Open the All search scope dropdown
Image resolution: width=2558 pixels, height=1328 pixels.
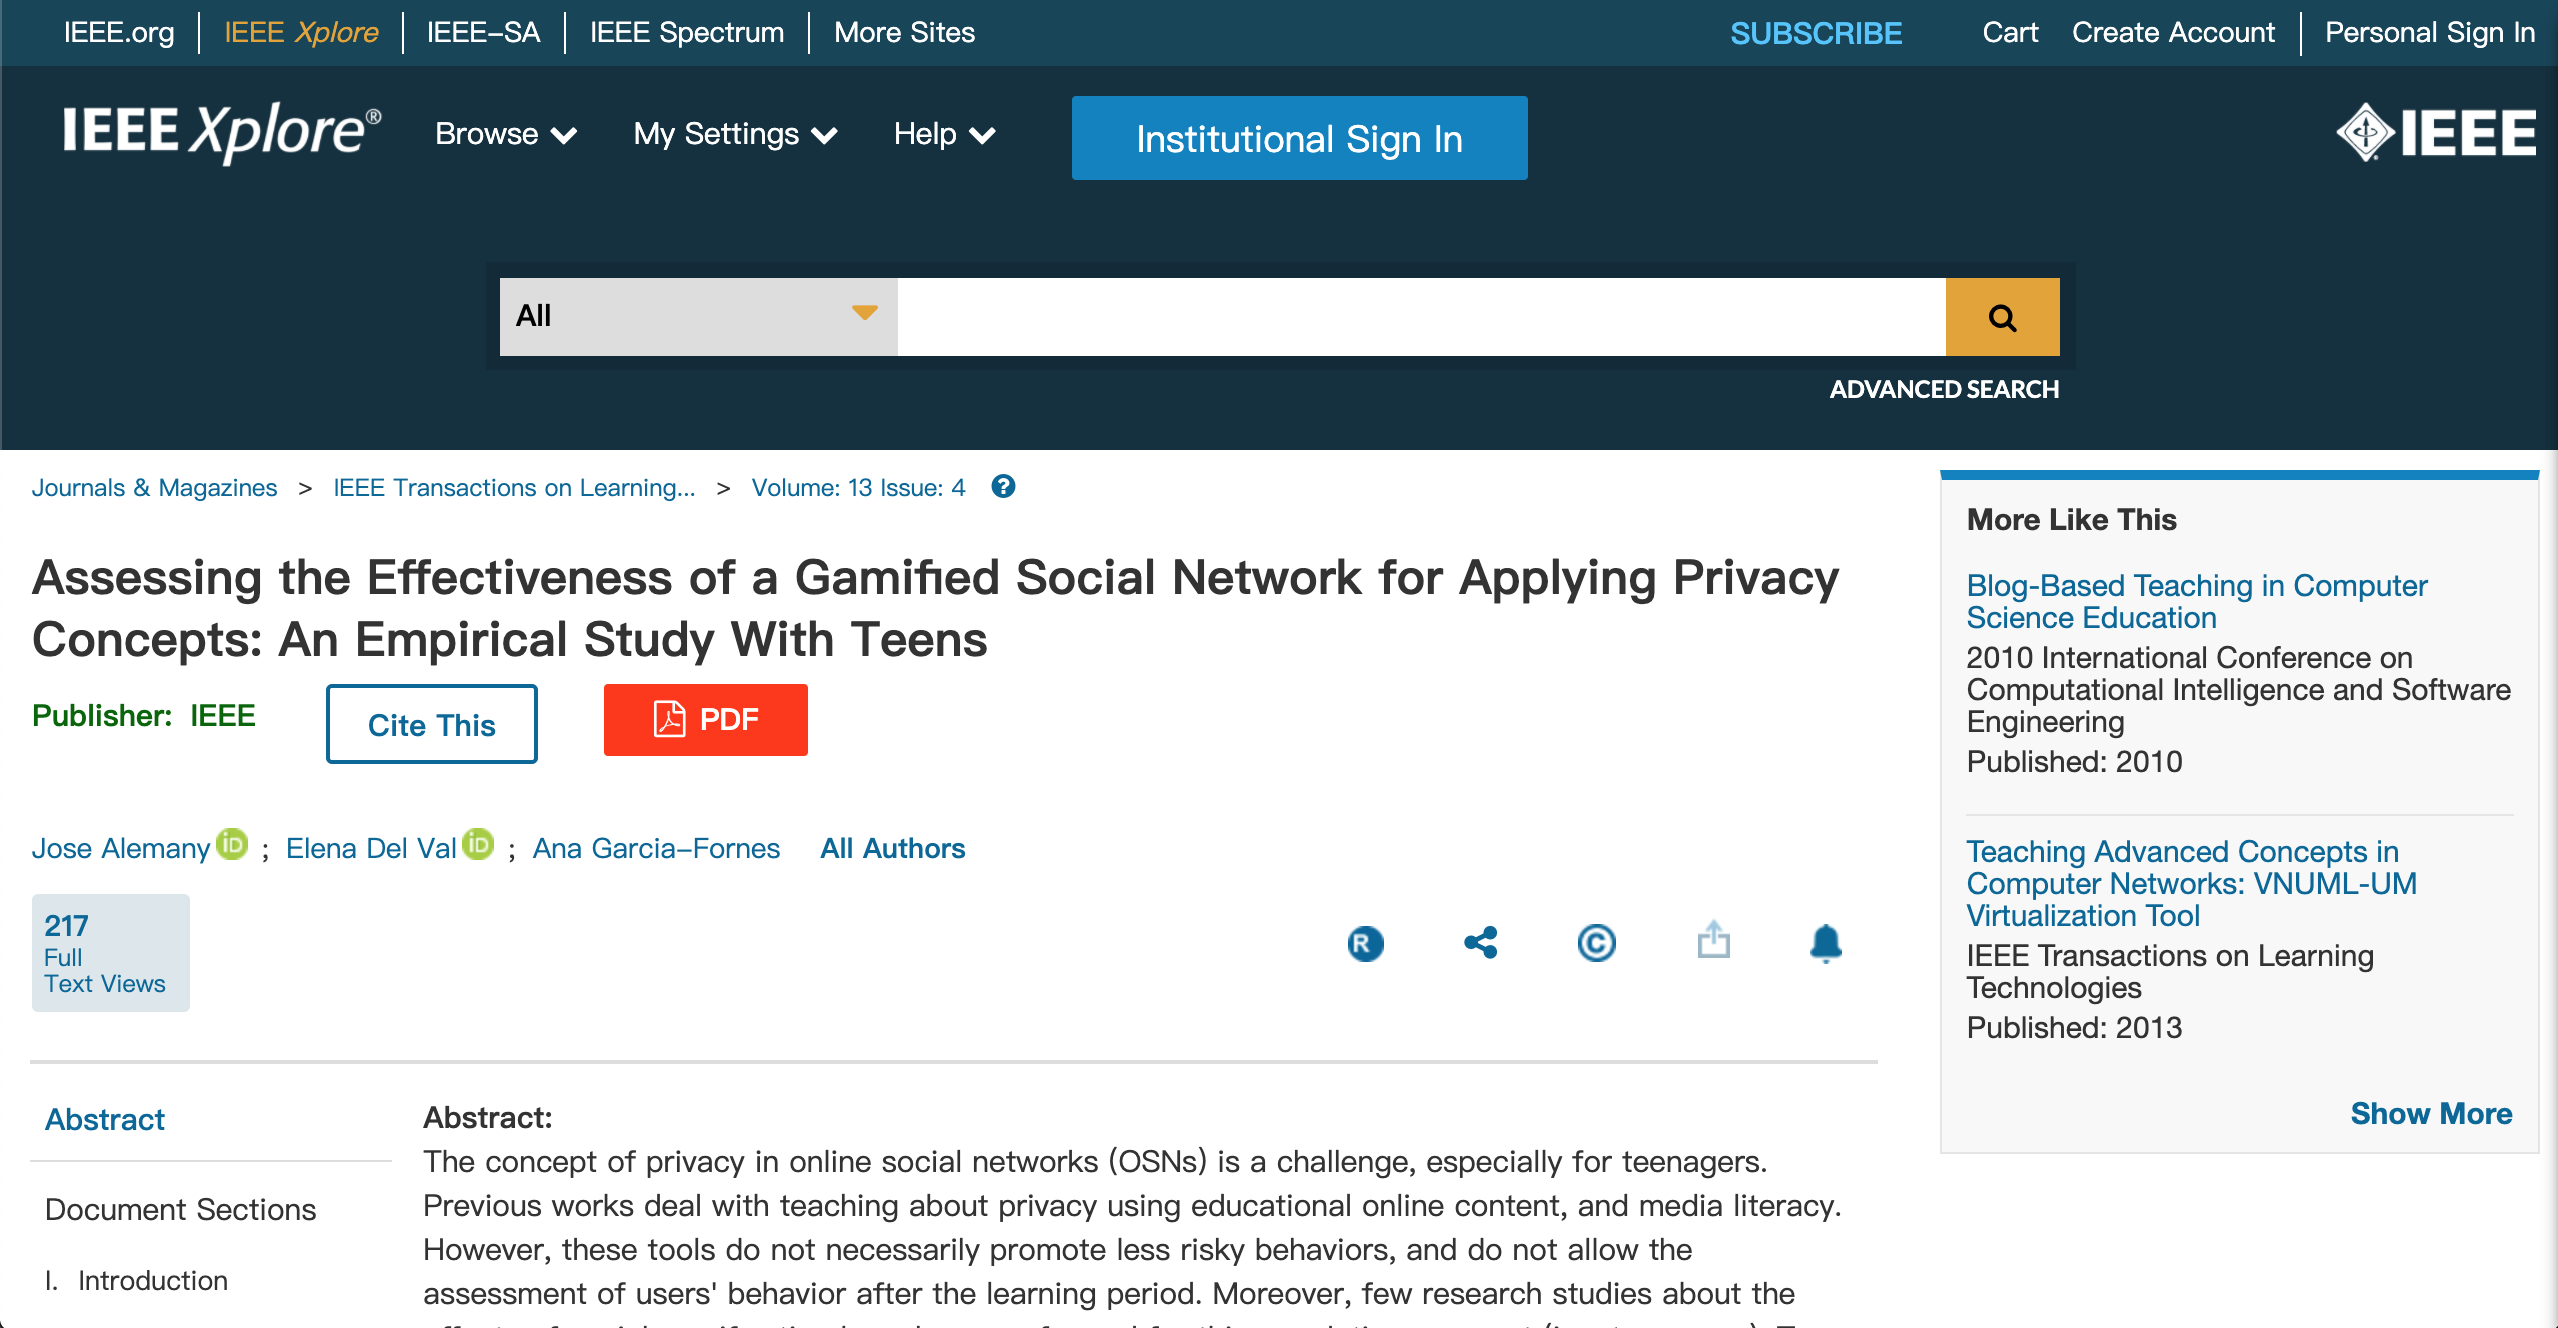[x=698, y=317]
